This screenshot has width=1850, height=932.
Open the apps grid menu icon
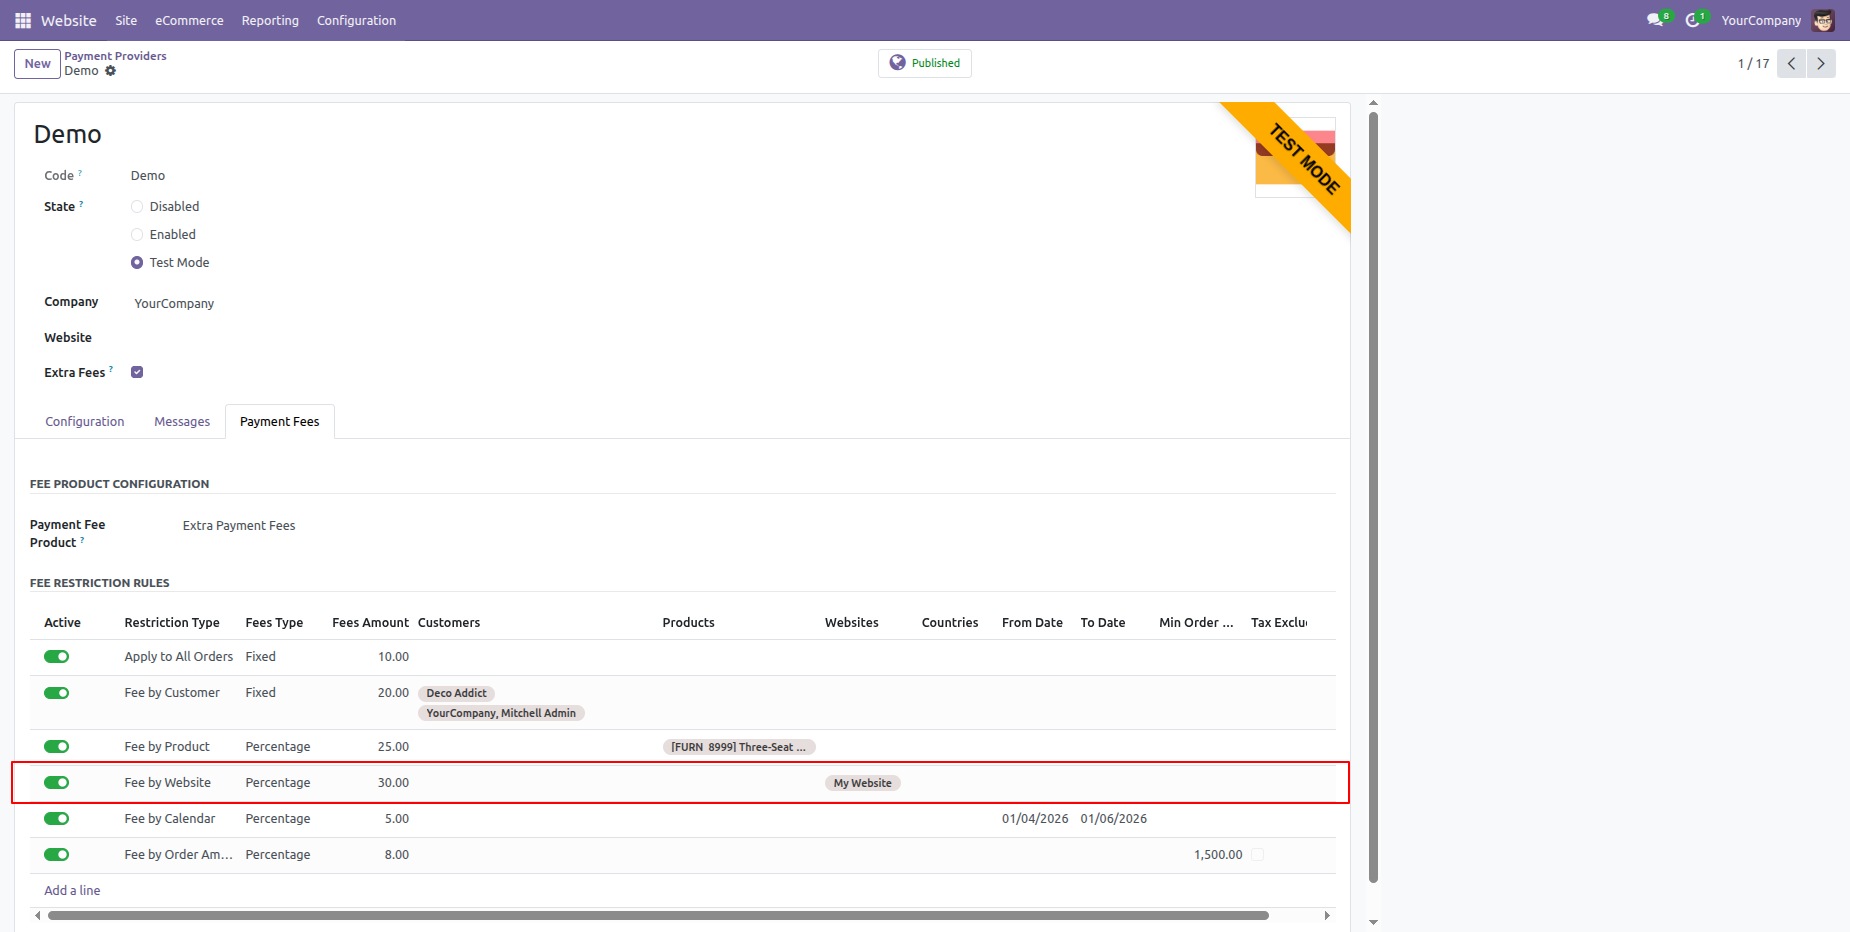pyautogui.click(x=23, y=20)
